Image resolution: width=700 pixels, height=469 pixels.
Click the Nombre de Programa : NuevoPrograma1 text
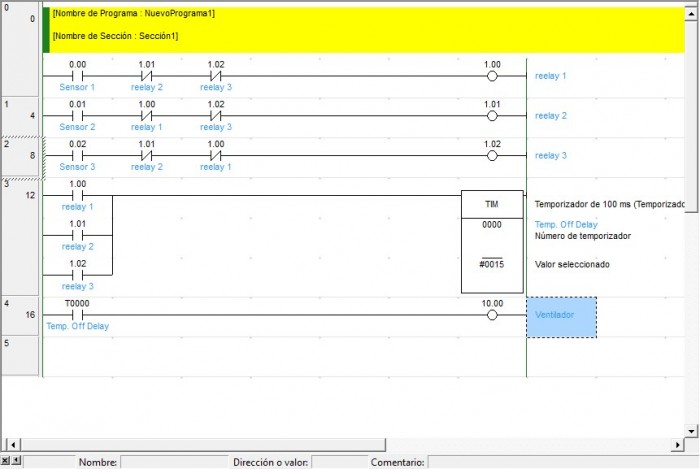point(133,13)
